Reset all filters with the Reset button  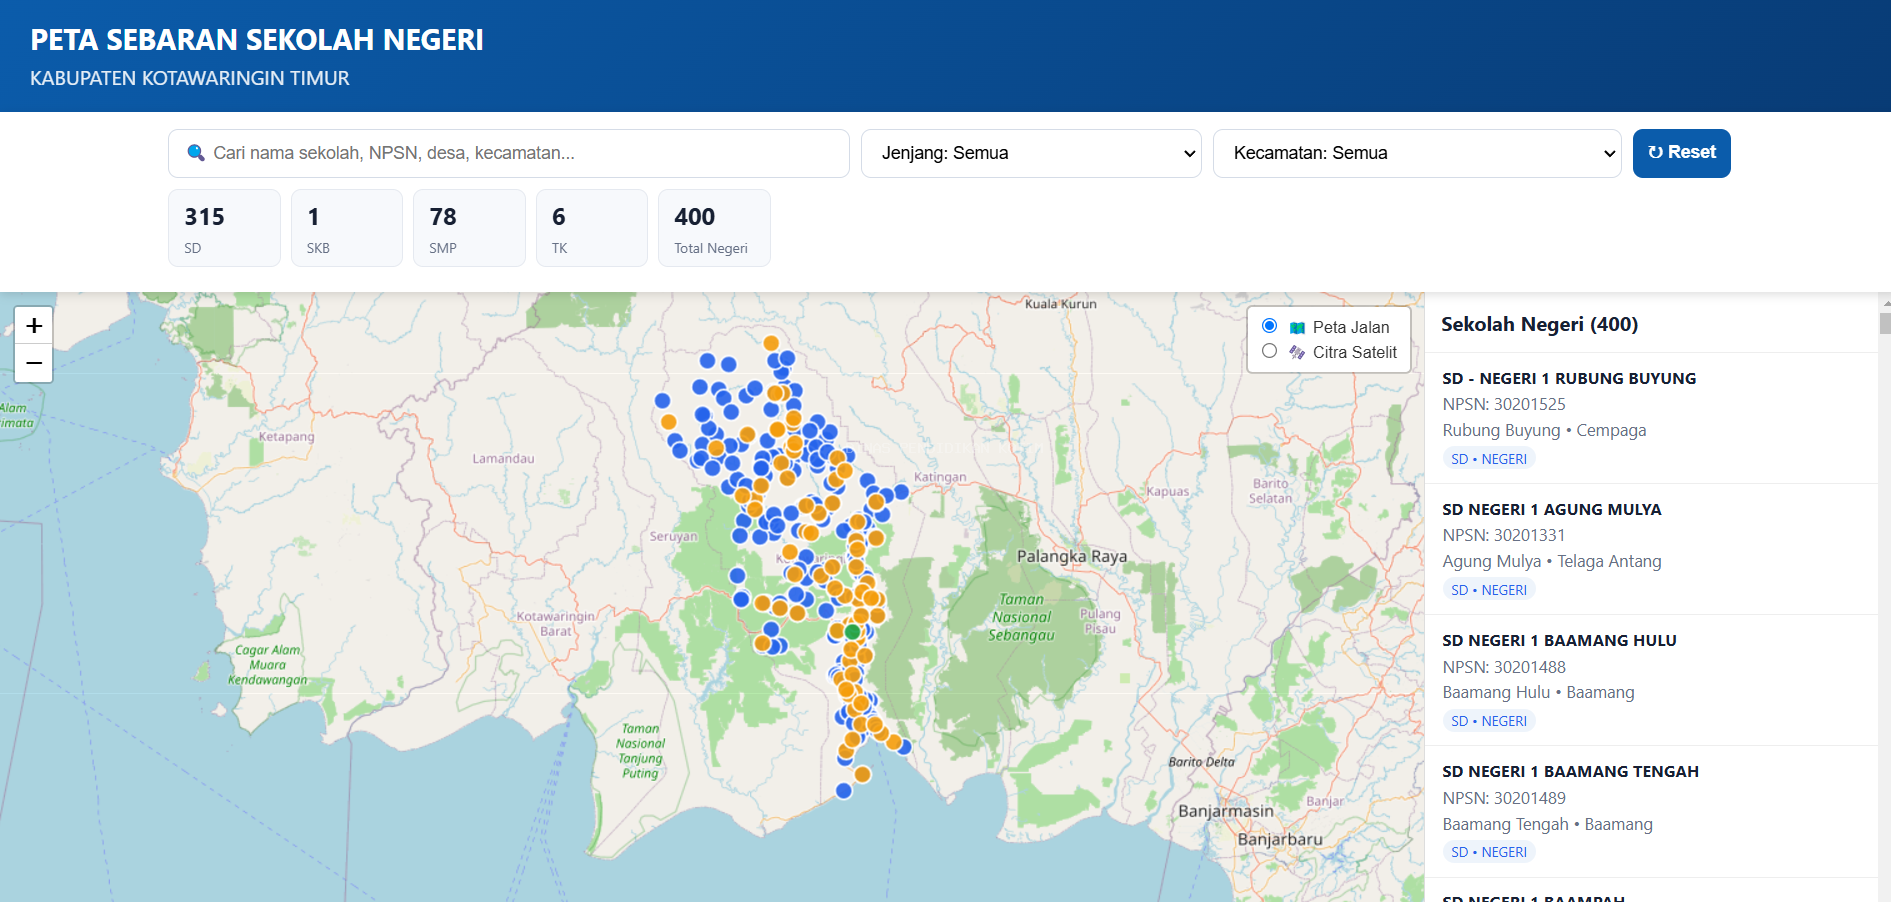1681,154
